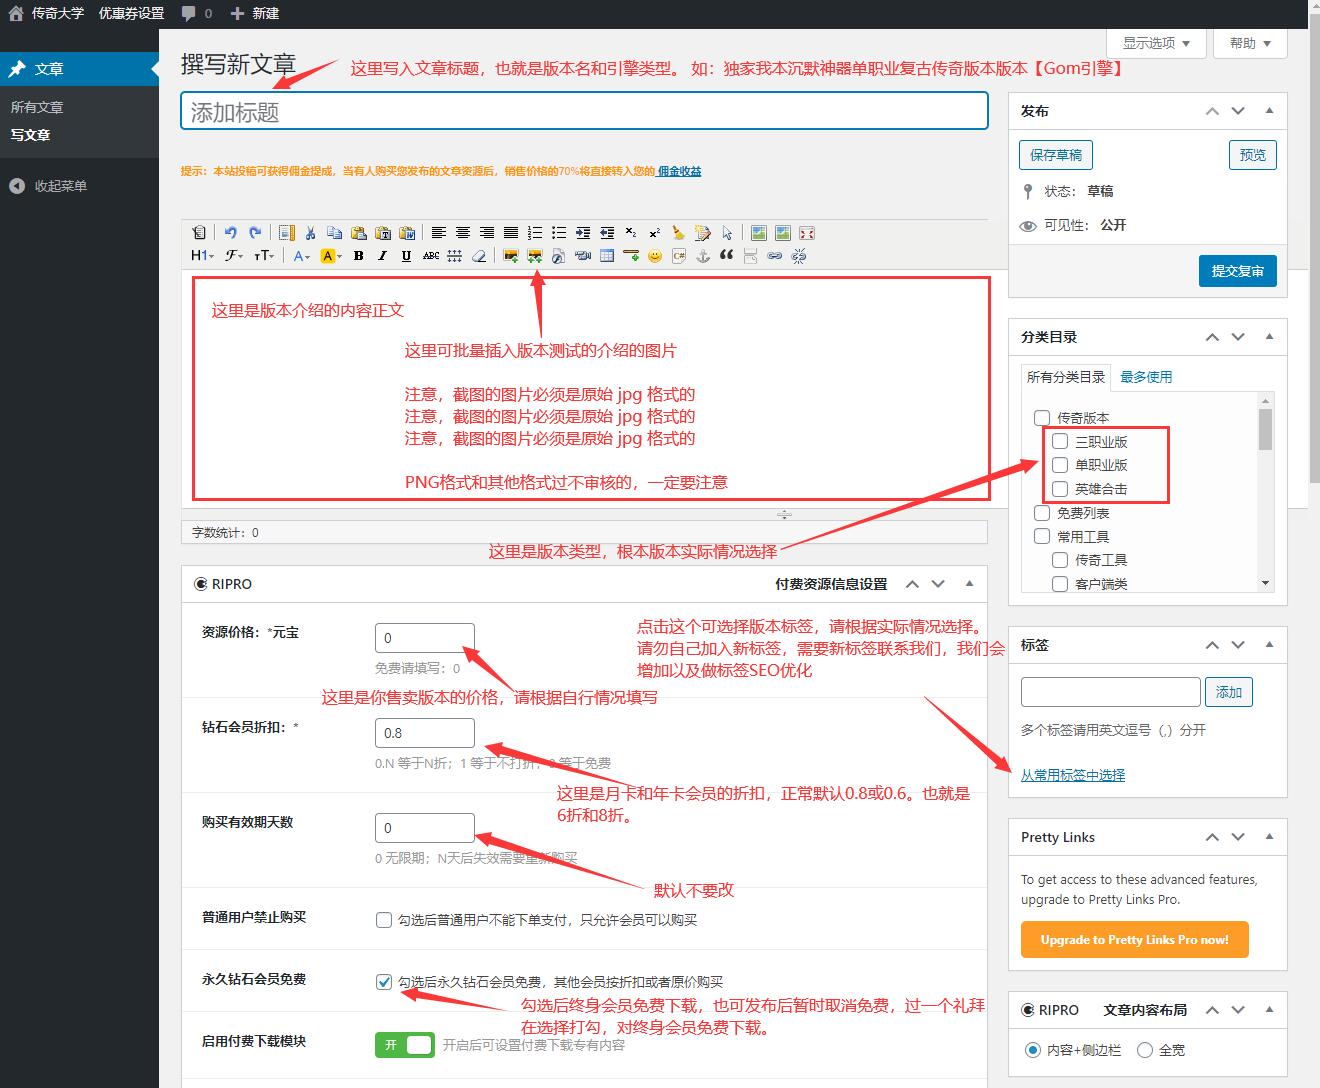Uncheck 永久钻石会员免费 checkbox

coord(384,982)
